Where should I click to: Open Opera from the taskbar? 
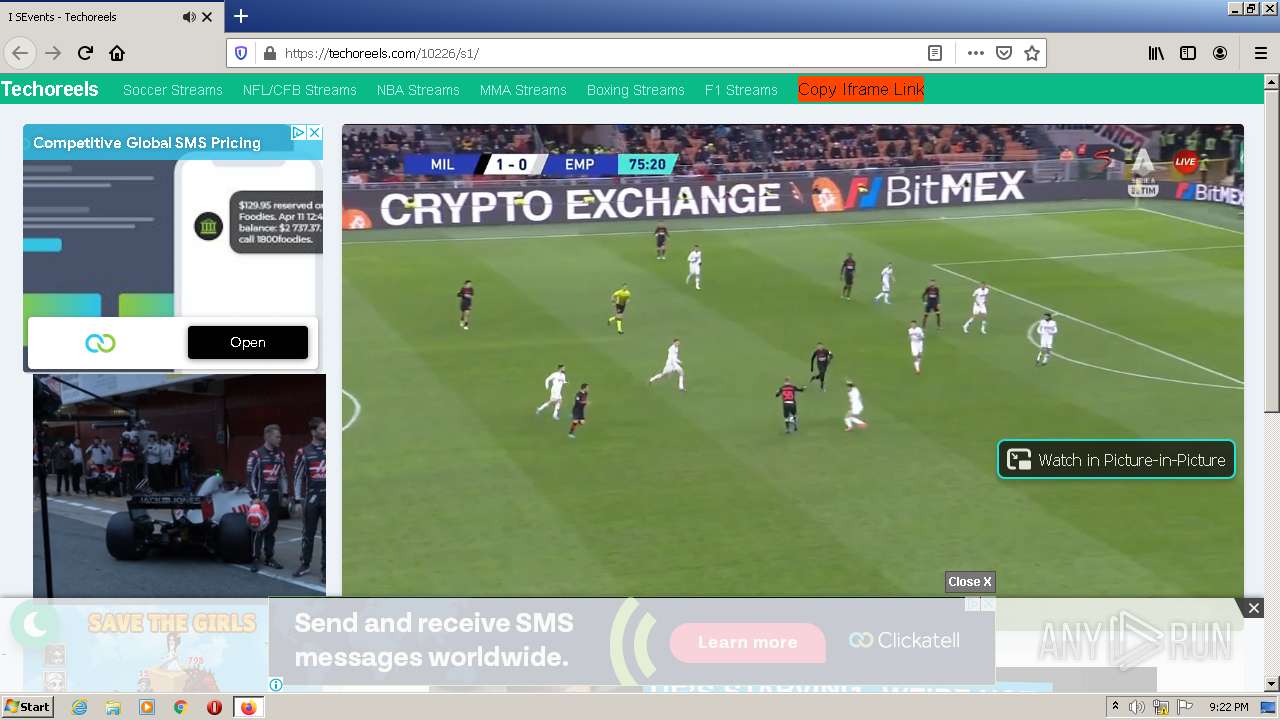point(214,707)
